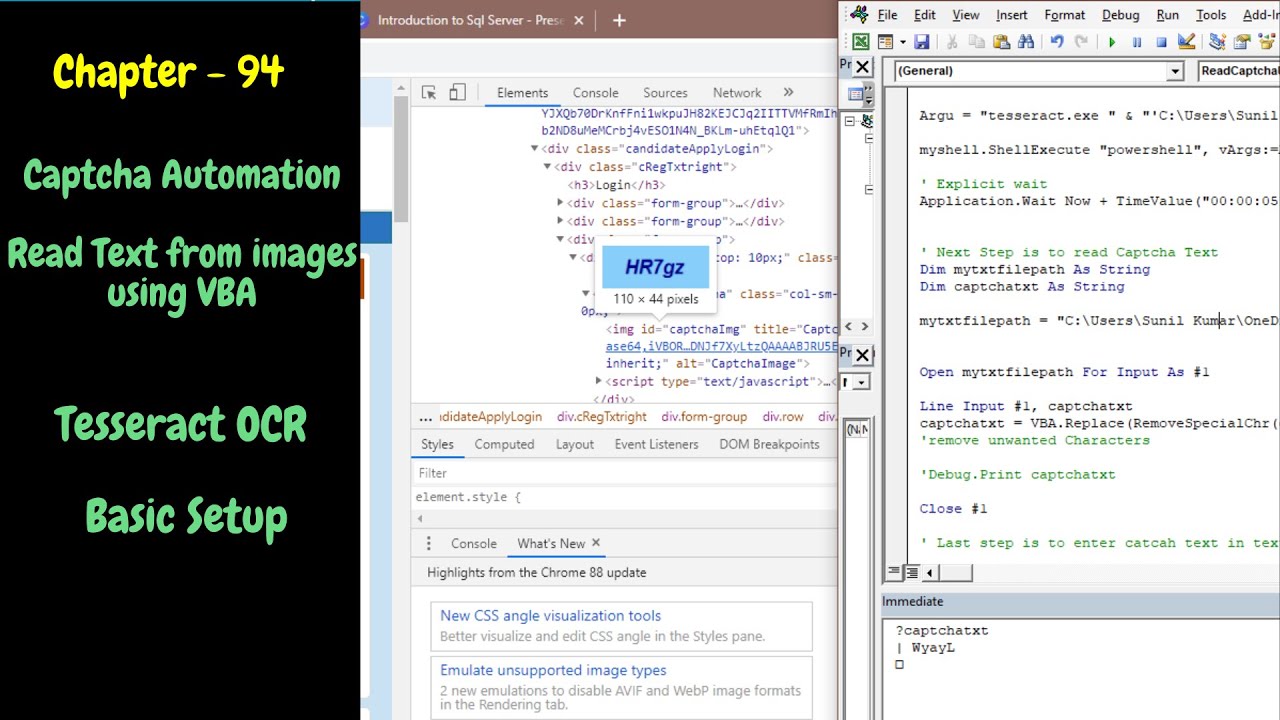
Task: Open the Properties pane object dropdown
Action: (862, 382)
